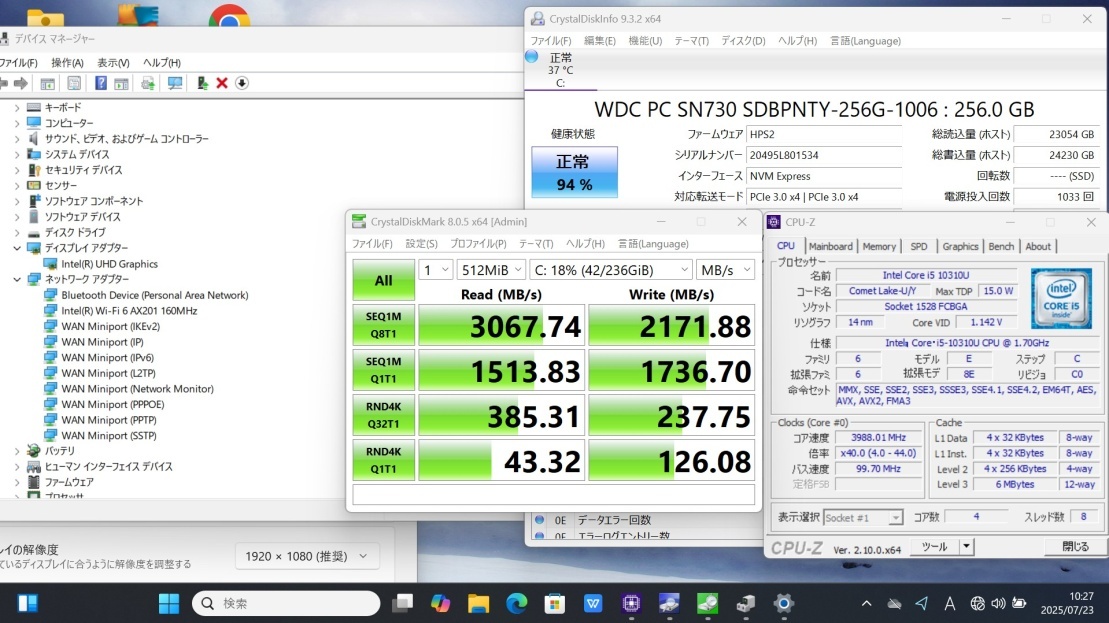
Task: Select Intel(R) UHD Graphics in the device tree
Action: pos(109,264)
